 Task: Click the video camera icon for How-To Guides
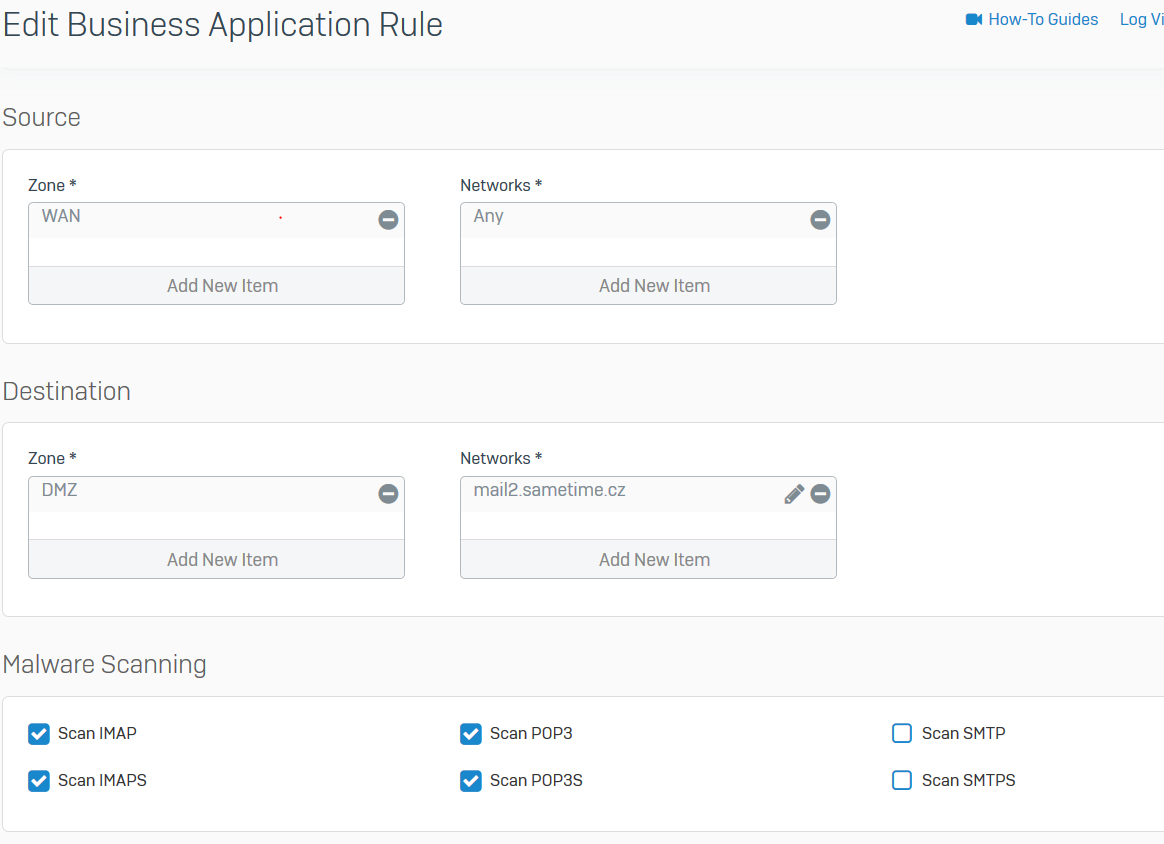pos(974,20)
